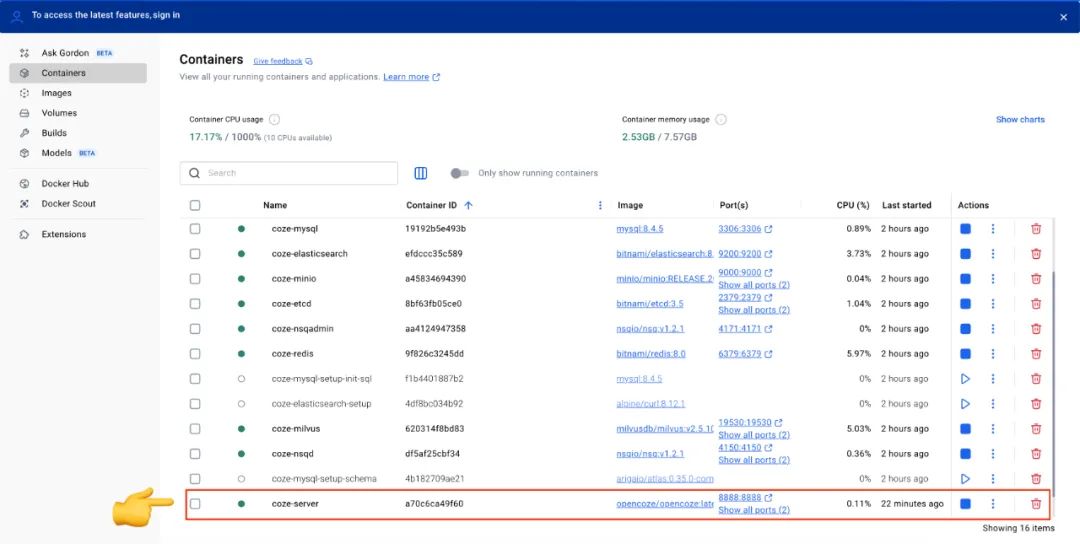This screenshot has height=544, width=1080.
Task: Stop the coze-mysql container
Action: pyautogui.click(x=965, y=229)
